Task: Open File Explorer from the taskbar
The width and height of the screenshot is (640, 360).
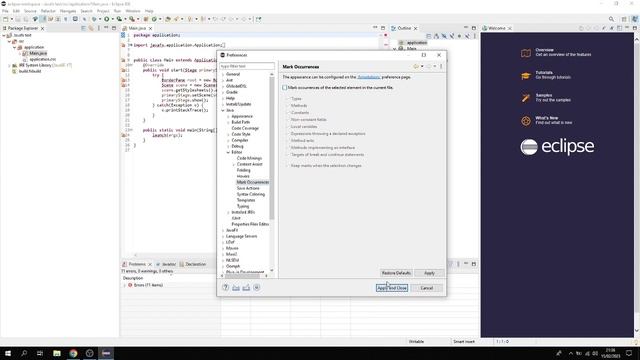Action: point(57,353)
